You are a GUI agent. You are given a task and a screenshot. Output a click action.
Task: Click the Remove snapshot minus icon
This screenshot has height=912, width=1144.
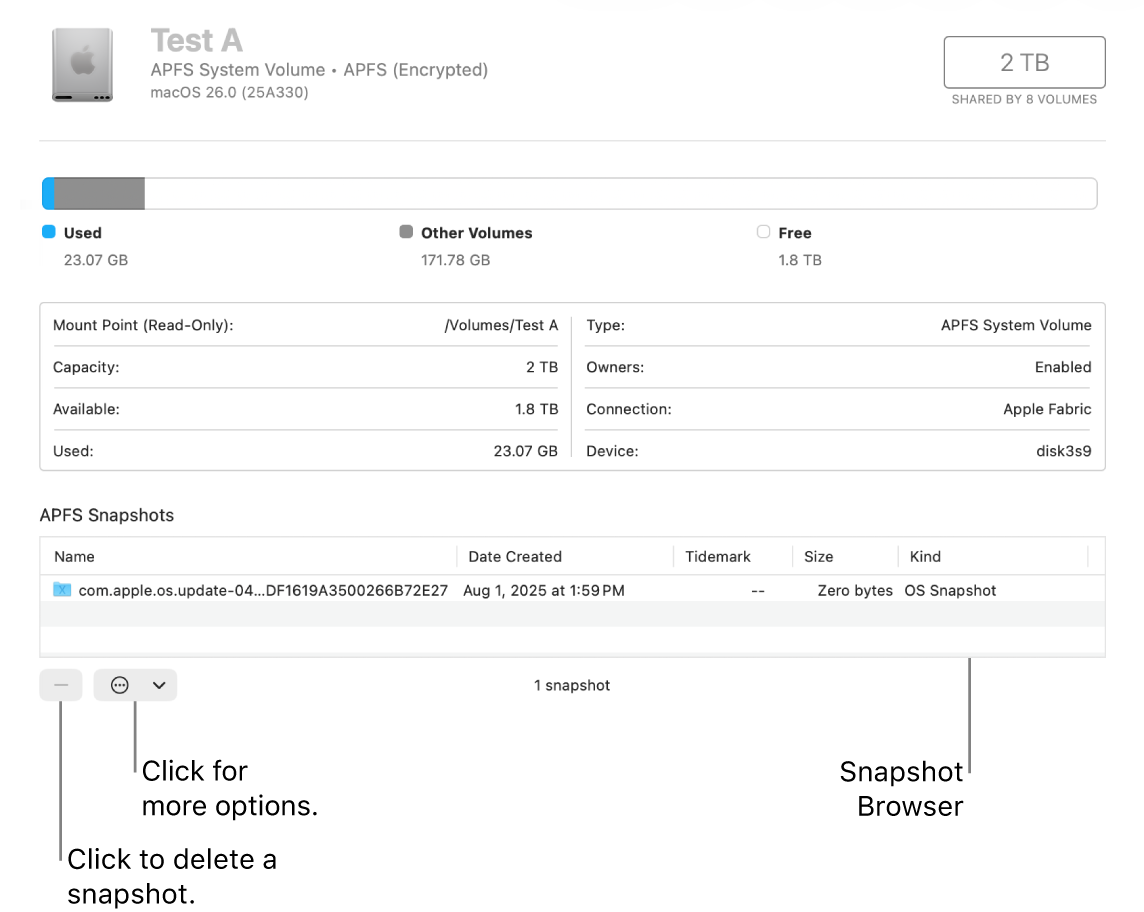click(x=61, y=685)
